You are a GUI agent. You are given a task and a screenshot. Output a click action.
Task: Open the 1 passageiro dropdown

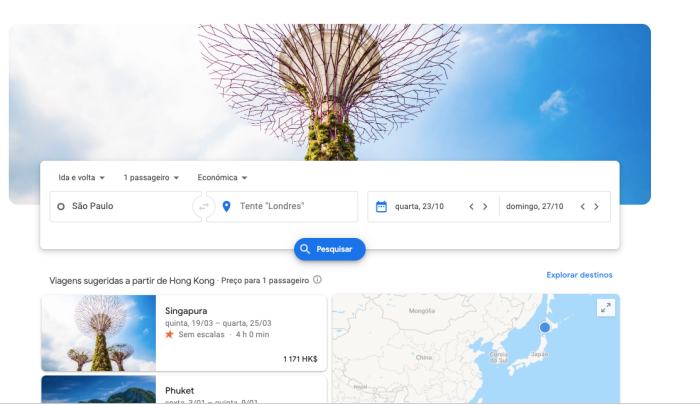pos(151,177)
